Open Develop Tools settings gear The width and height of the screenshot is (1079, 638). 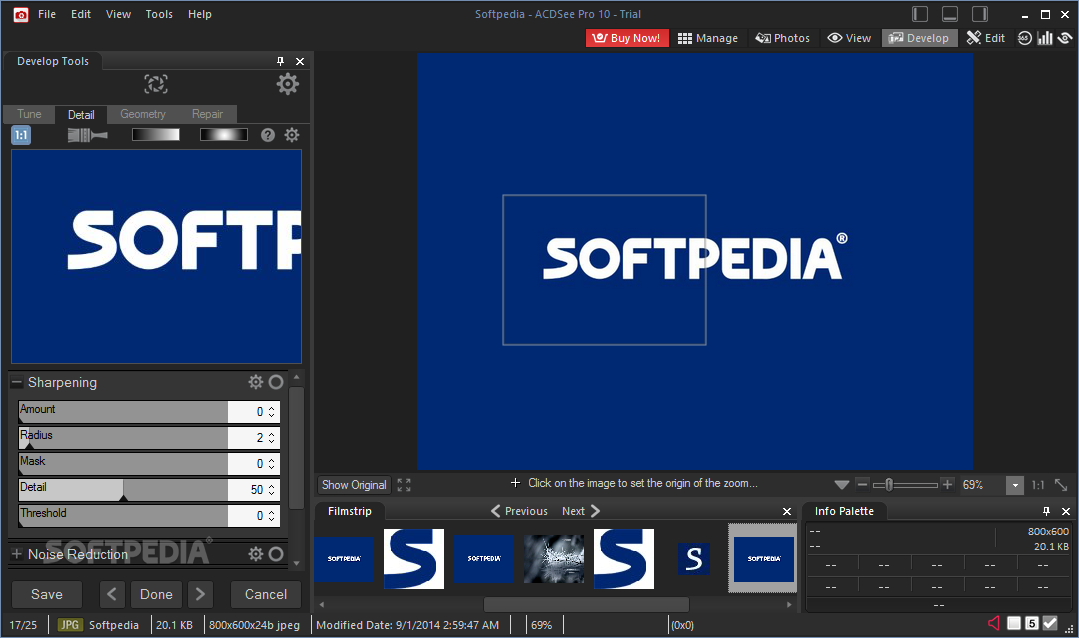[x=288, y=84]
